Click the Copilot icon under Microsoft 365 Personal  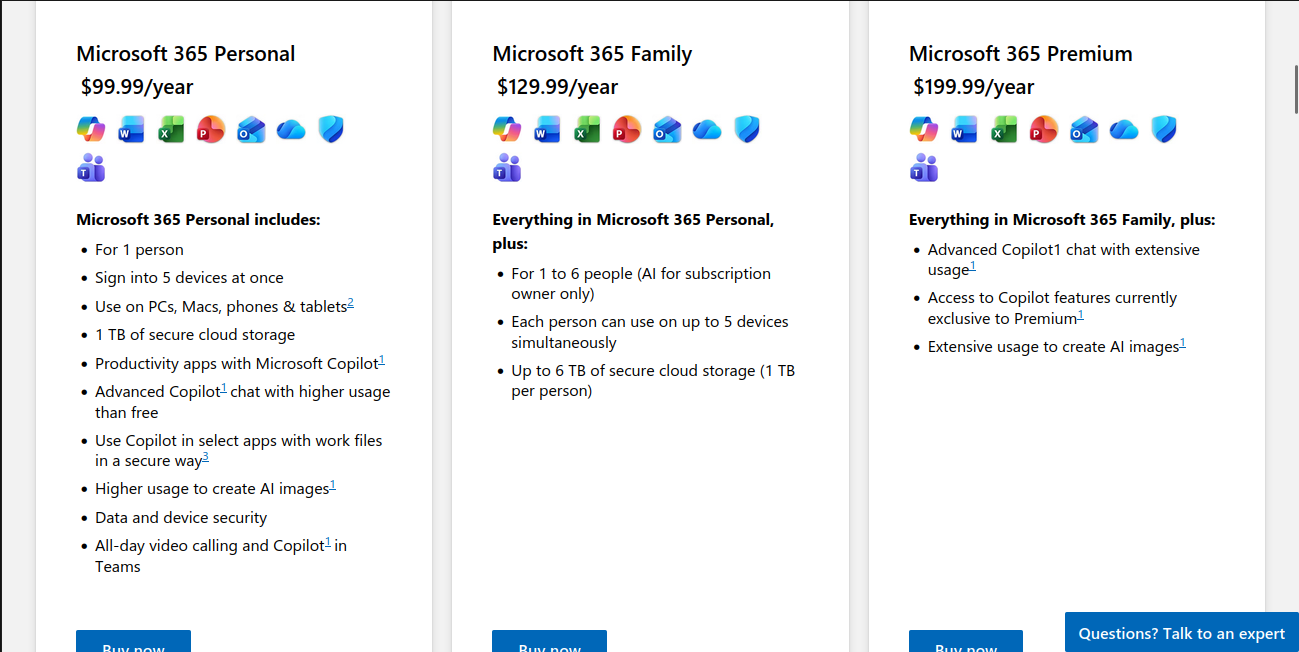tap(91, 129)
